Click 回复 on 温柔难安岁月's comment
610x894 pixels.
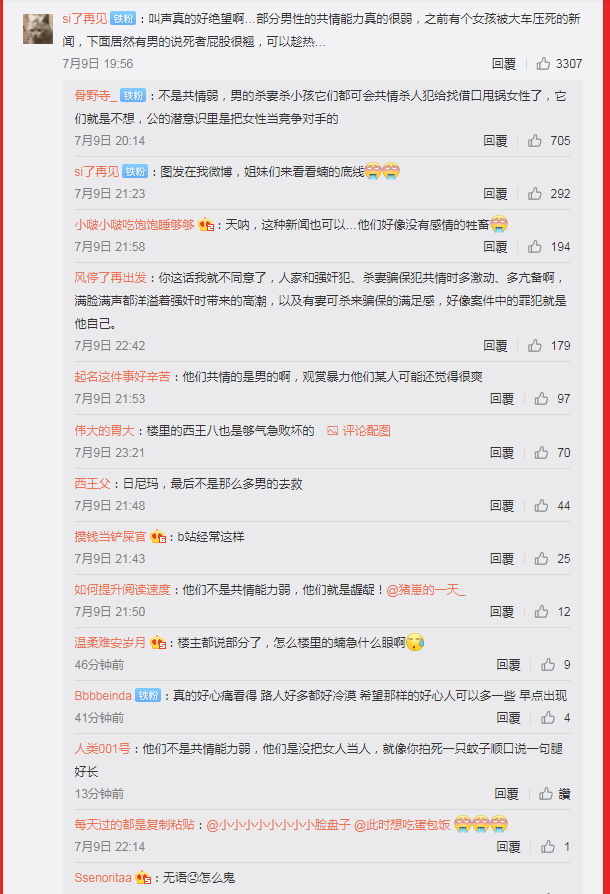(x=509, y=664)
